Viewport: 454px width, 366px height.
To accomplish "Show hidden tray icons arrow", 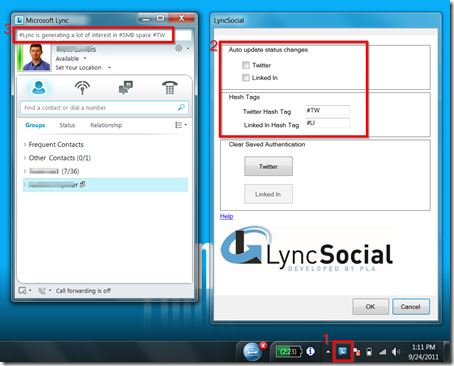I will tap(328, 352).
